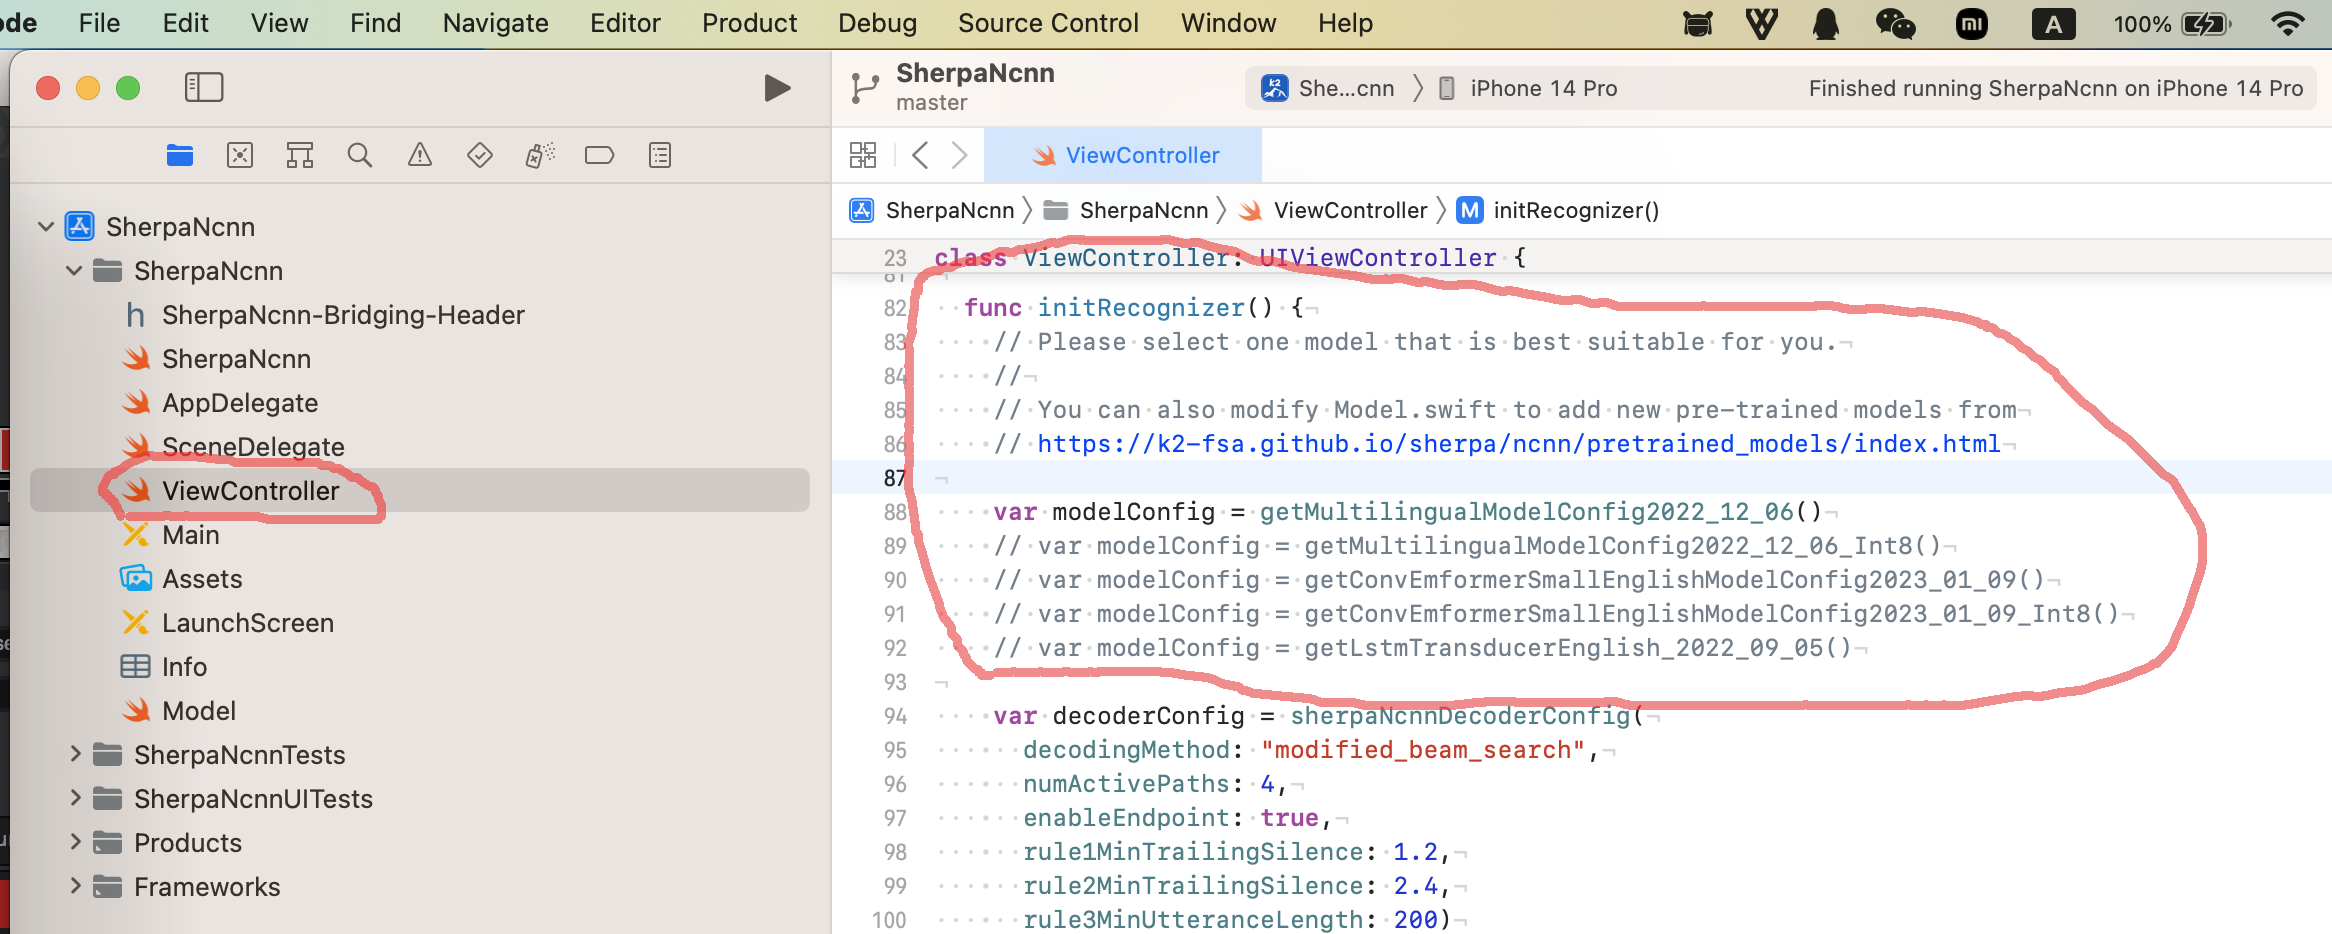Image resolution: width=2332 pixels, height=934 pixels.
Task: Click the input source 'A' icon
Action: pyautogui.click(x=2053, y=23)
